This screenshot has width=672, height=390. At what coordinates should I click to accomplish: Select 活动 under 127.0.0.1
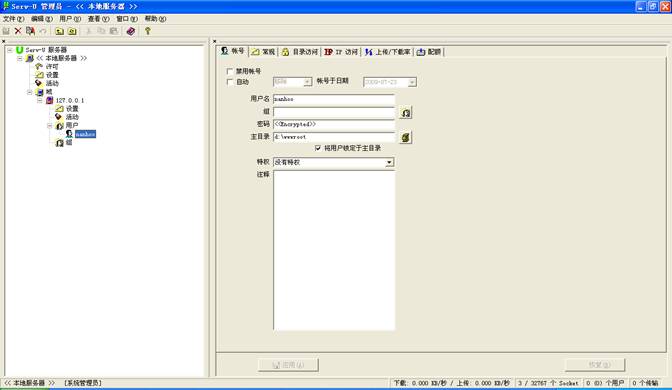coord(72,117)
